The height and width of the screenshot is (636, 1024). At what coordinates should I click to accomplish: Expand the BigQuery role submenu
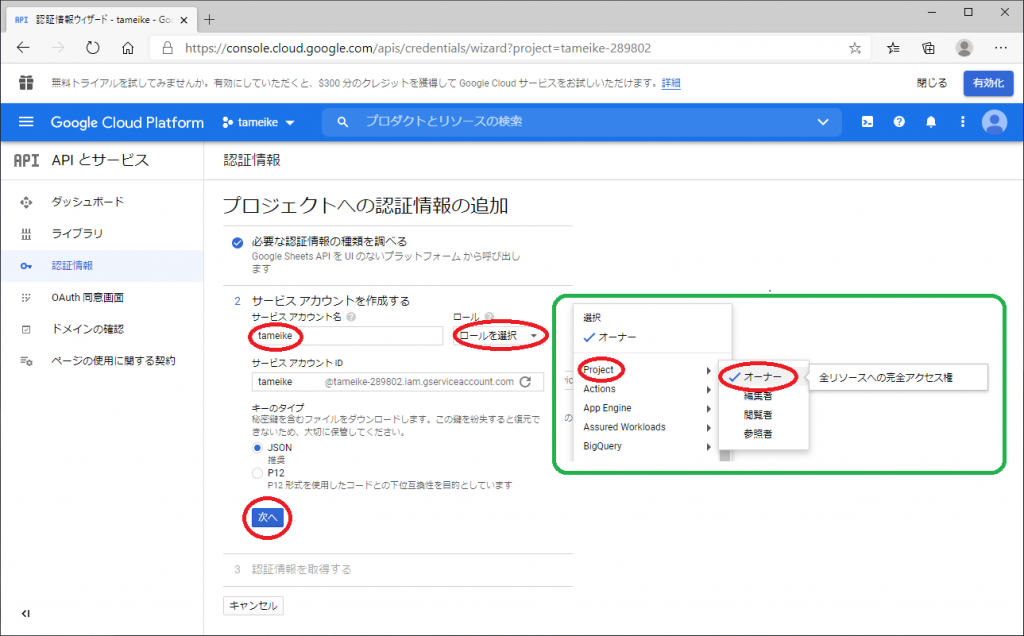(x=645, y=446)
